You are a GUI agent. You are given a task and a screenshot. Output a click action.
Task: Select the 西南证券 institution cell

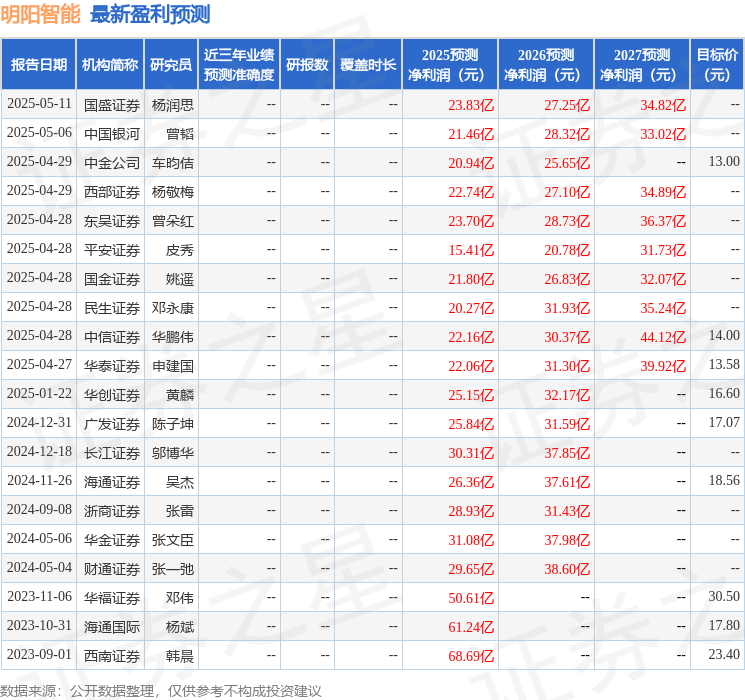pos(112,656)
